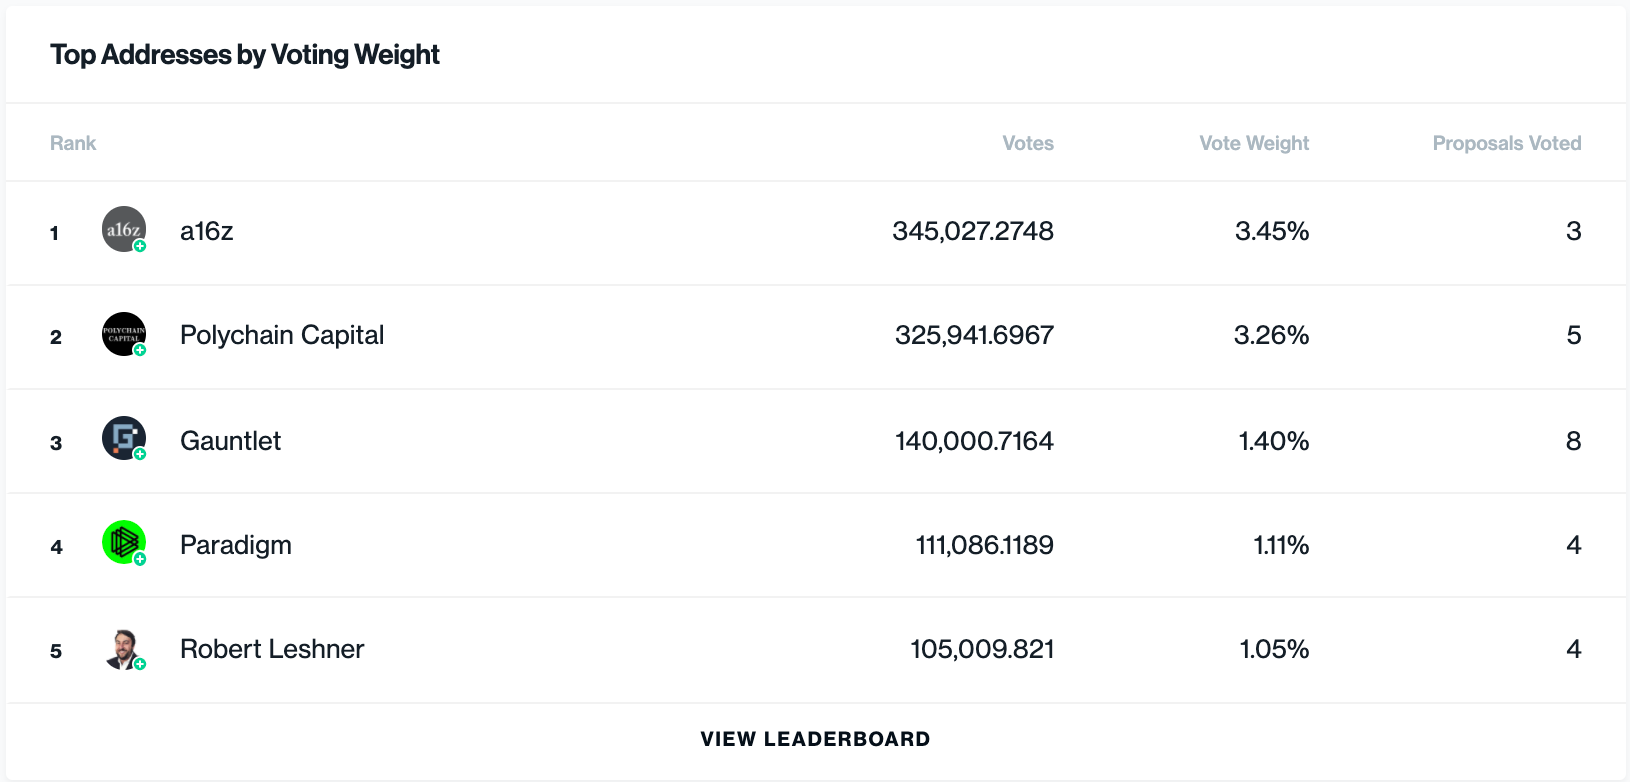Click the Votes column header
The height and width of the screenshot is (782, 1630).
pos(1028,143)
